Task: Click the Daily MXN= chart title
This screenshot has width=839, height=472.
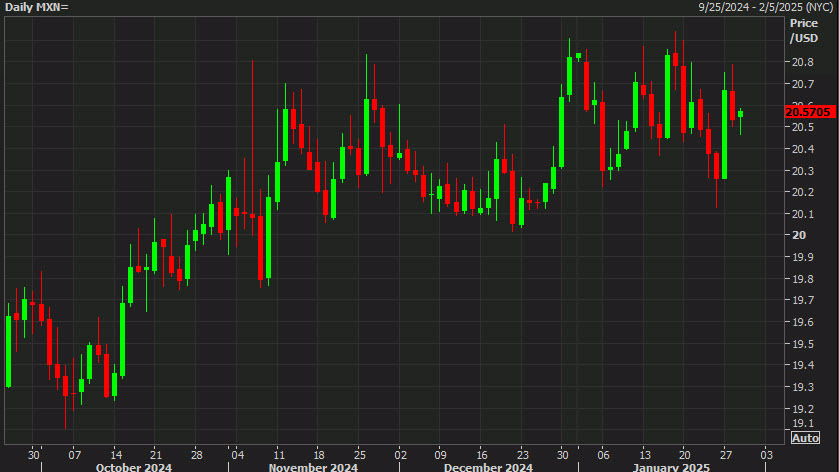Action: pyautogui.click(x=36, y=7)
